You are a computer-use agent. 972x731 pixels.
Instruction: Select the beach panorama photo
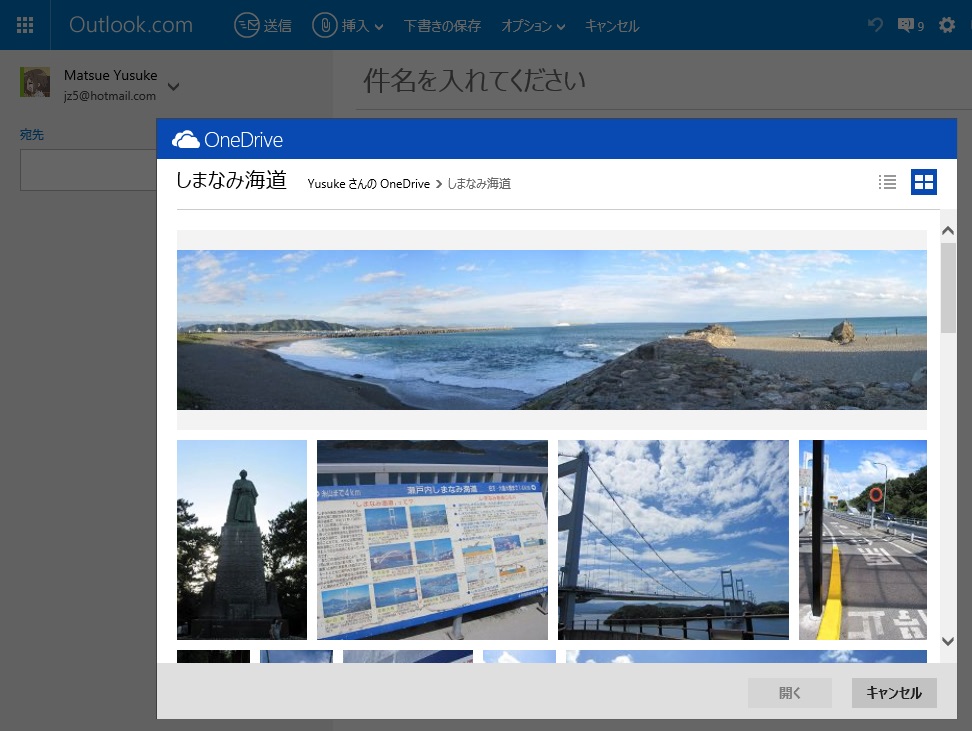(551, 329)
